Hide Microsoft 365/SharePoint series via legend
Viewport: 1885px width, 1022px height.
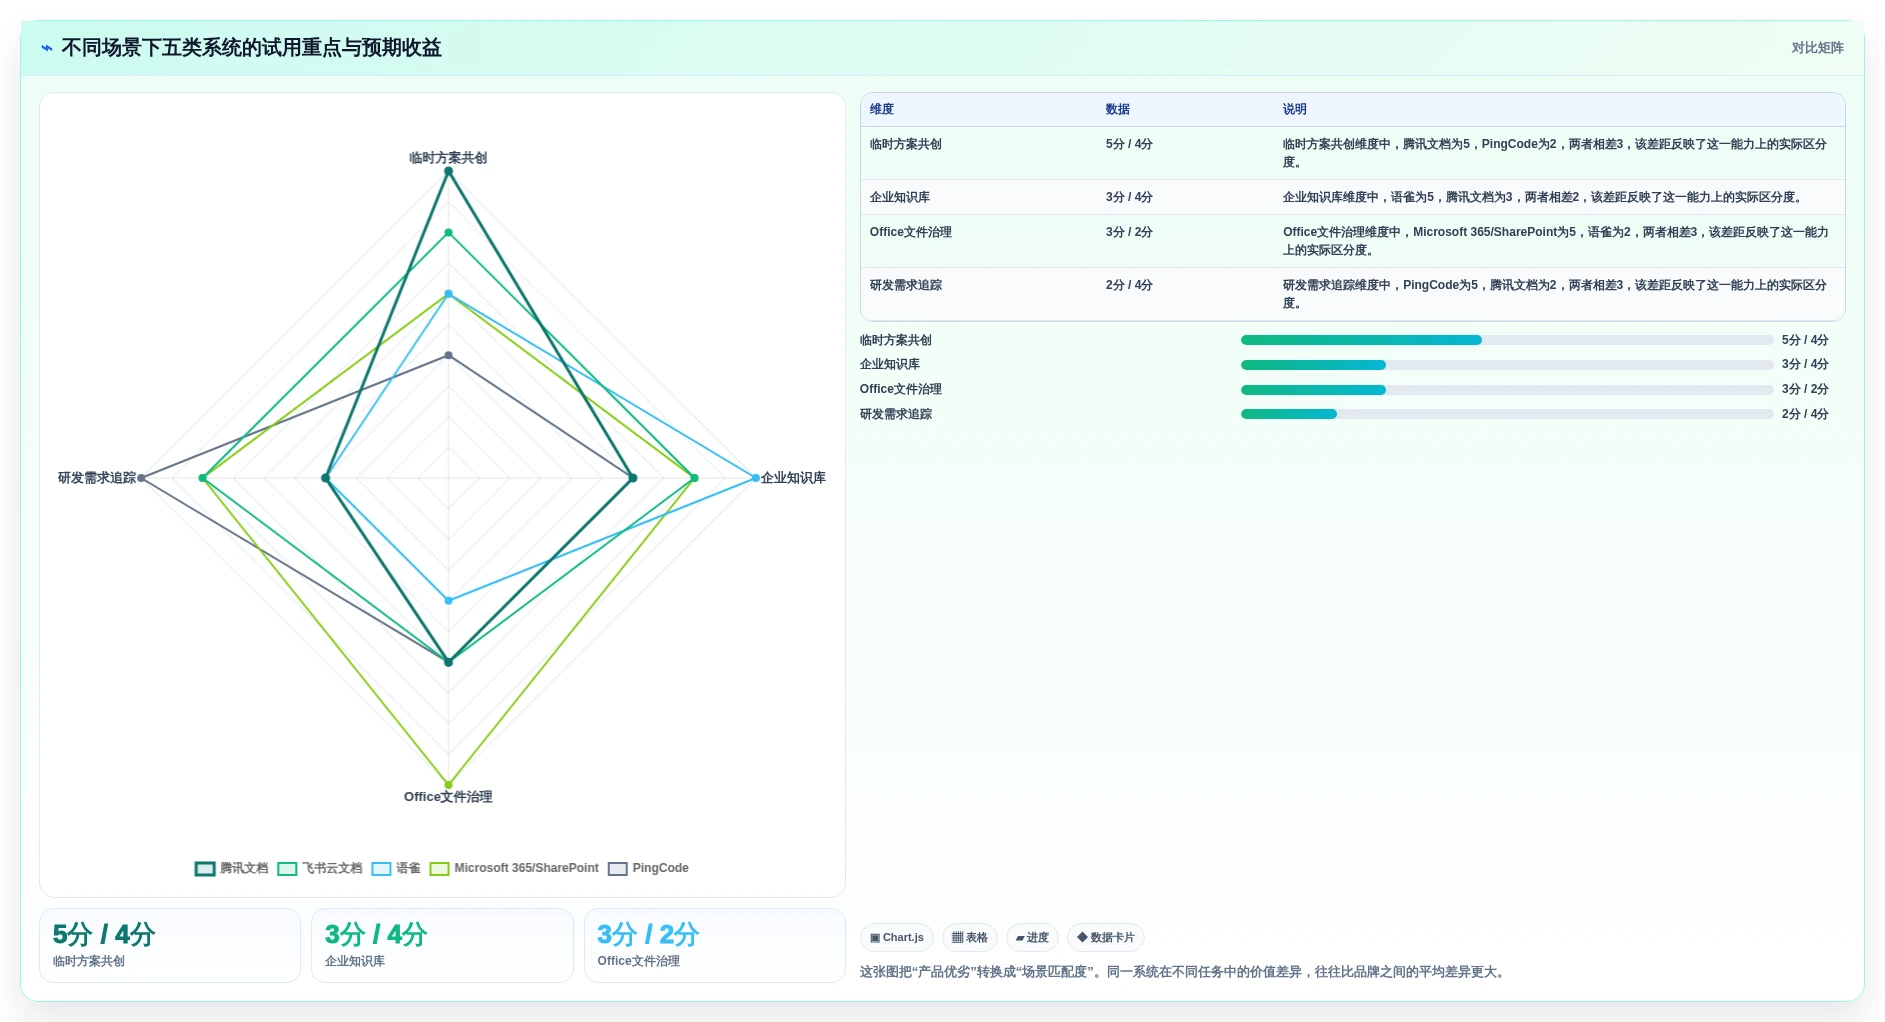tap(514, 868)
